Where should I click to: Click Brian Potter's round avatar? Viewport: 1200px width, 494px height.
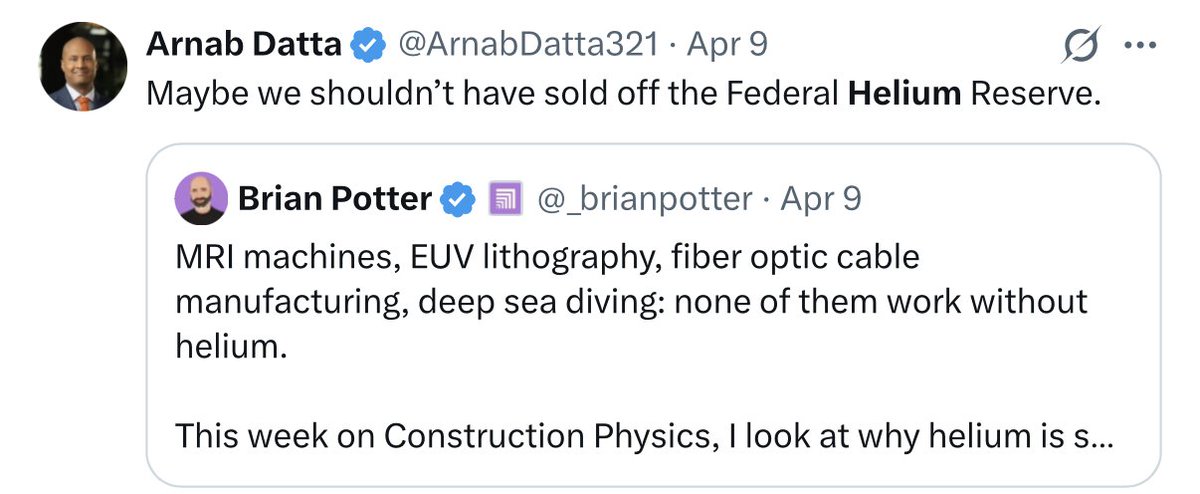click(x=200, y=199)
